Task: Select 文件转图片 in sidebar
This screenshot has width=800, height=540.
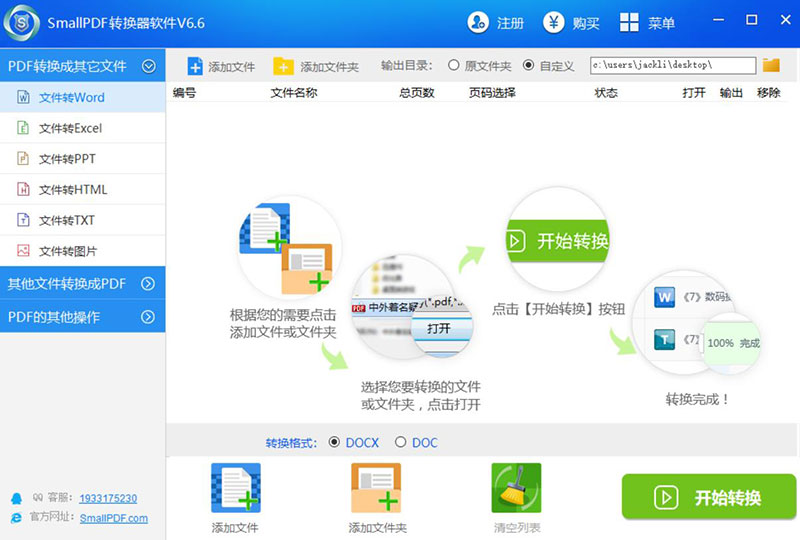Action: (x=83, y=251)
